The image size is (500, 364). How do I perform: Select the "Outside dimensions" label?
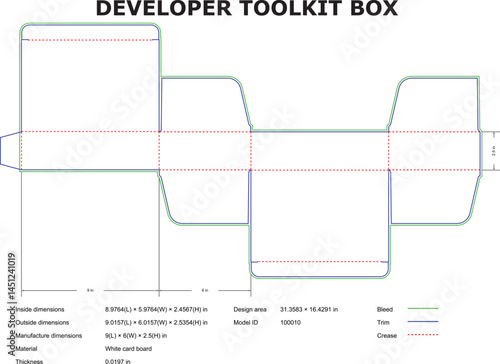[42, 322]
